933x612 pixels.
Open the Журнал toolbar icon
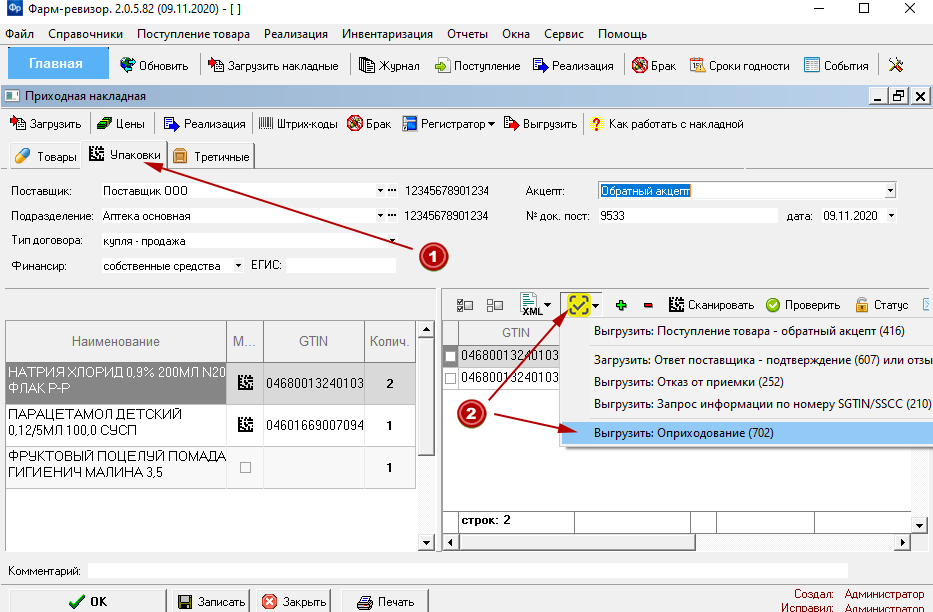[389, 65]
